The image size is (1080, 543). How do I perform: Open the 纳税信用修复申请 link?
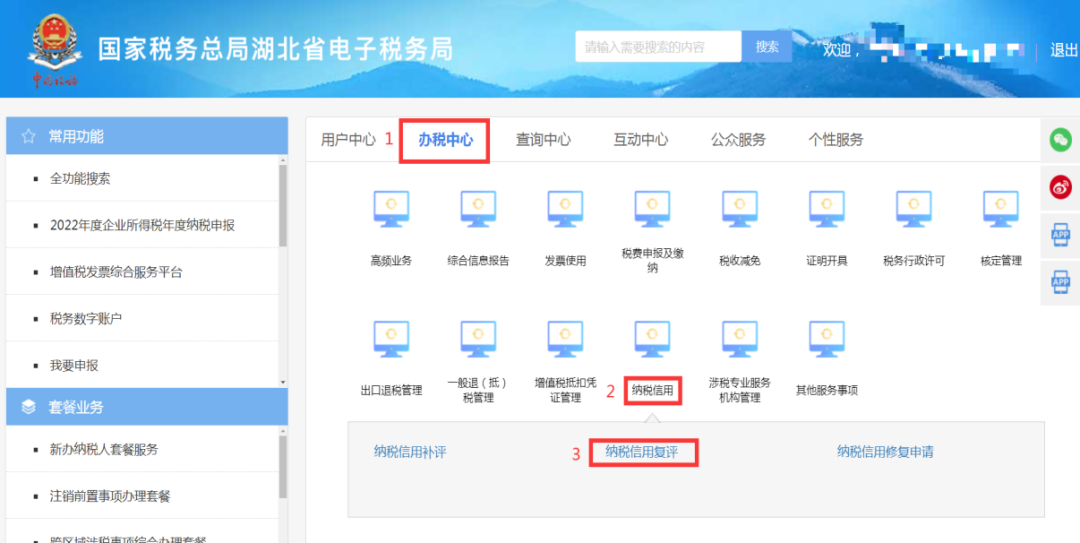(886, 452)
